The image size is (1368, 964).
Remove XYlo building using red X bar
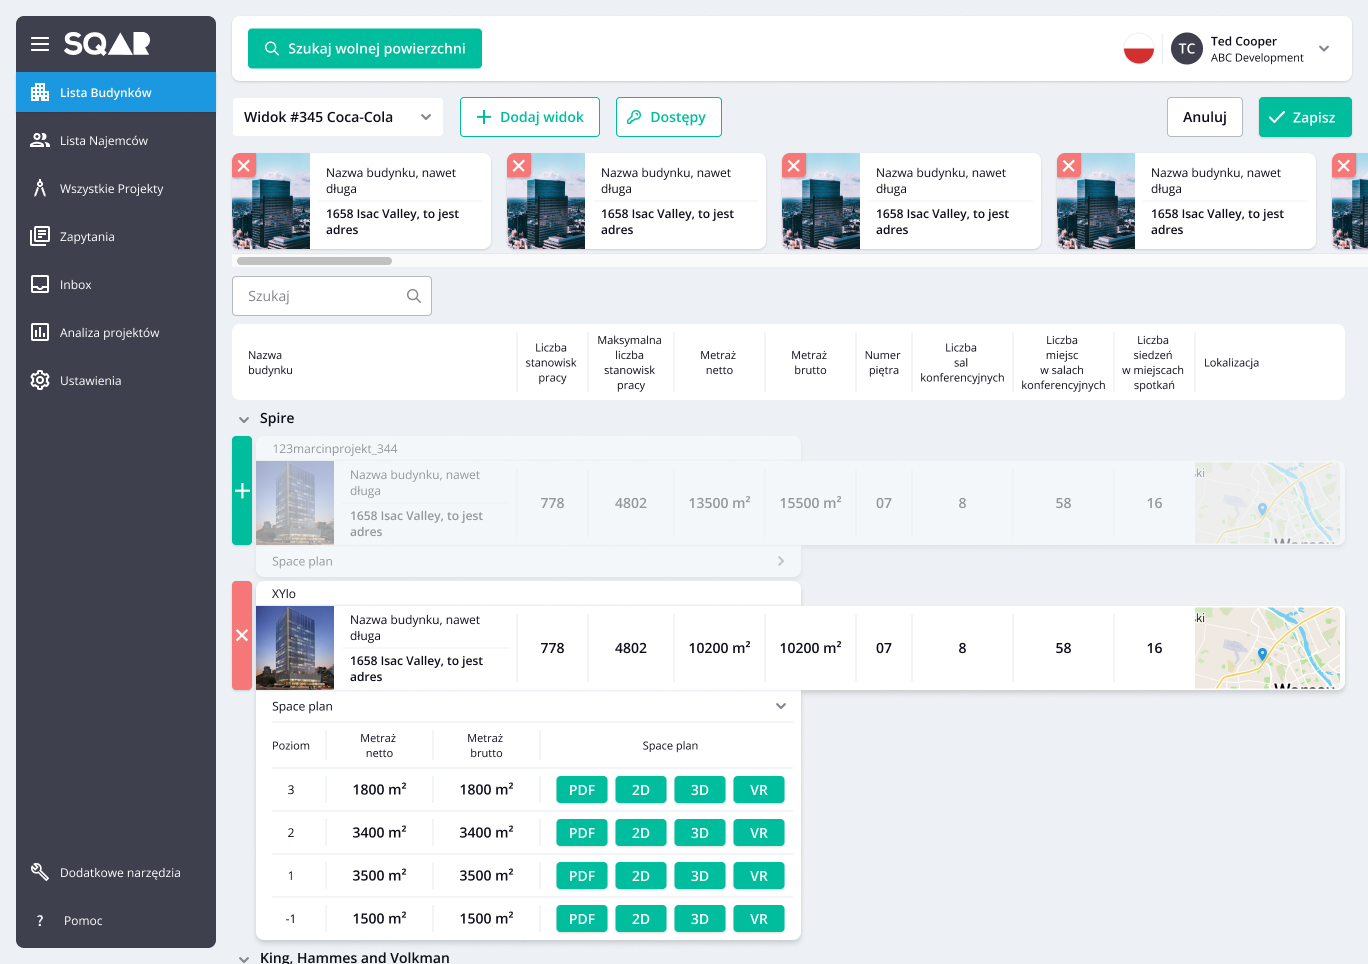point(242,636)
